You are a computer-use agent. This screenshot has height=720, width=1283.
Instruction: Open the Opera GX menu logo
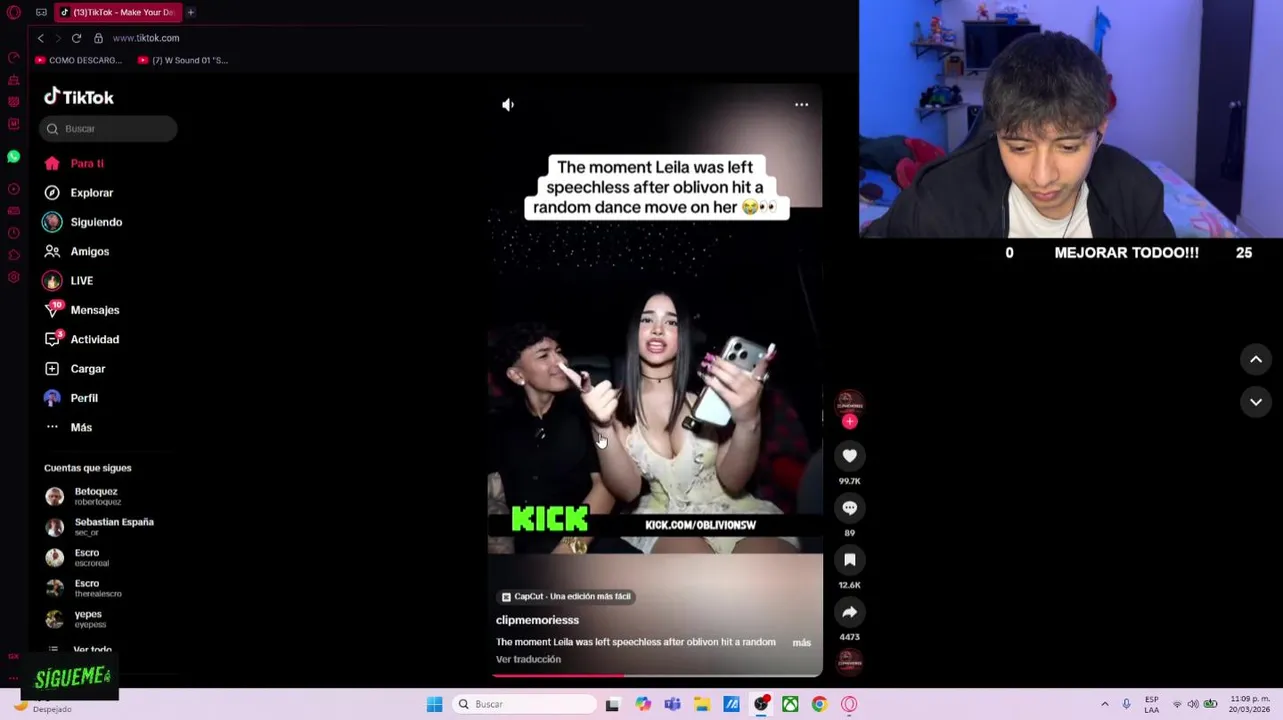14,12
